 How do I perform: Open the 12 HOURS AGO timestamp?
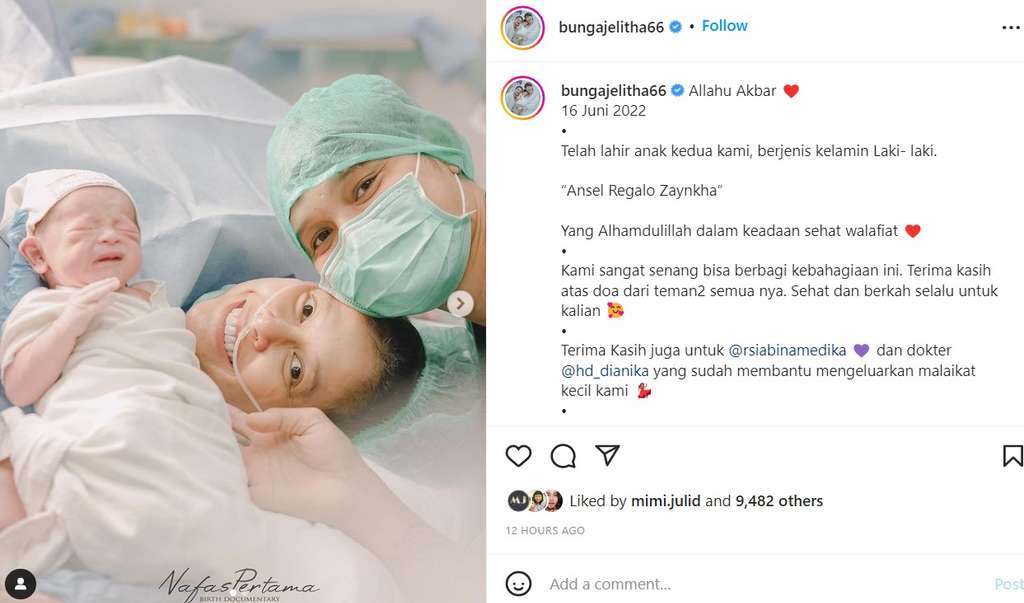tap(545, 530)
